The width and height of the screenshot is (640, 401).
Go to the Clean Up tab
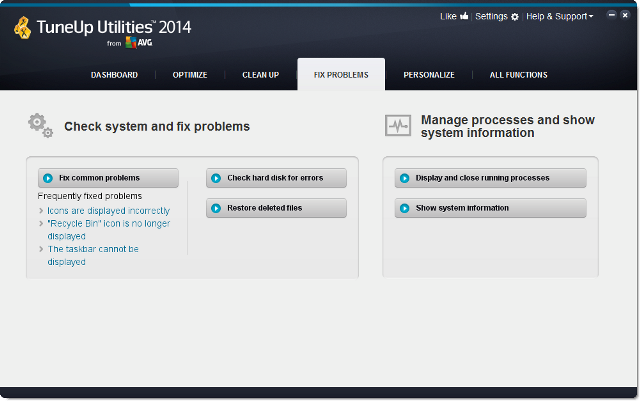tap(260, 75)
